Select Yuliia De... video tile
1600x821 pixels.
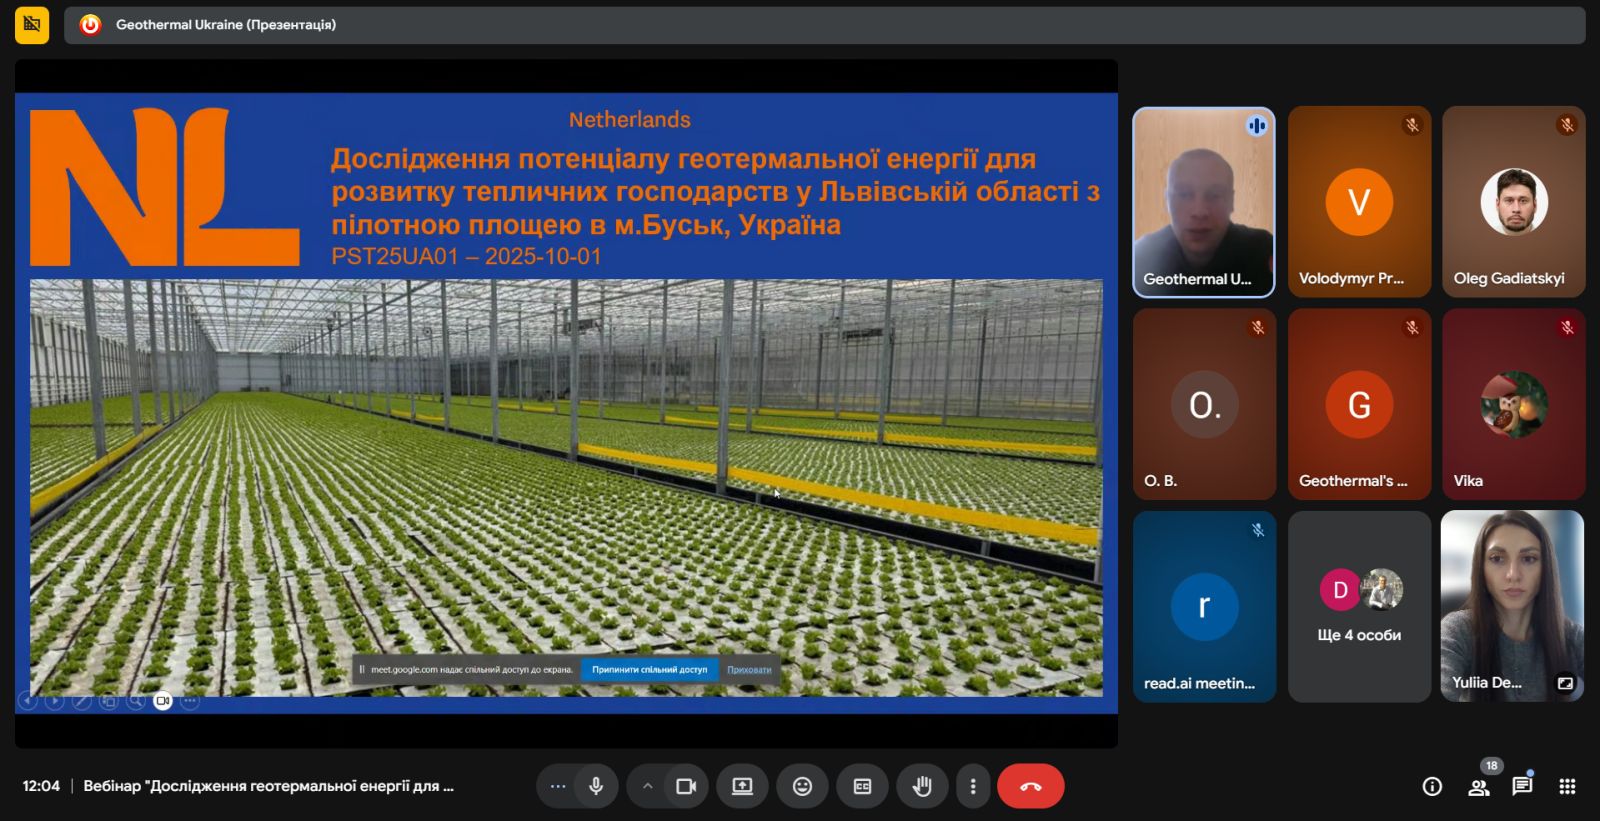1512,607
